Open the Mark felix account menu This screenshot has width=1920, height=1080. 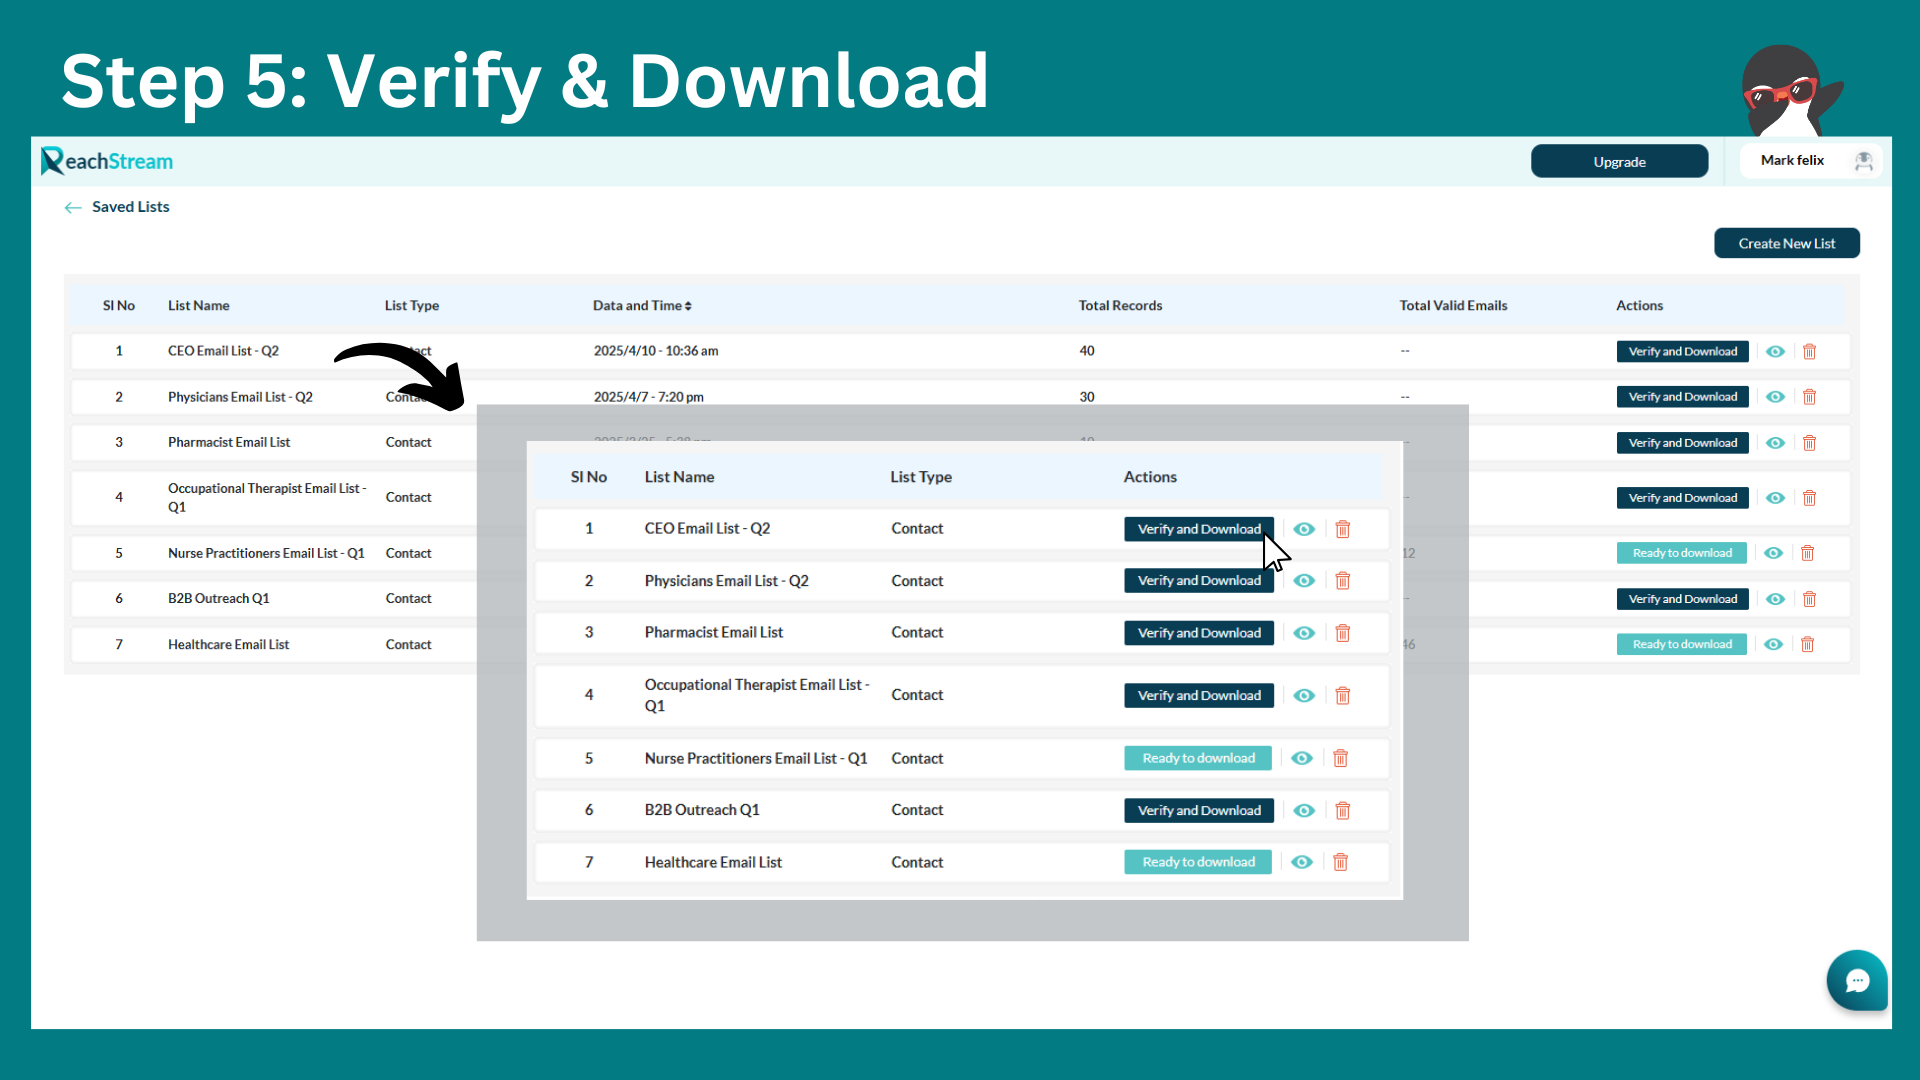point(1793,161)
